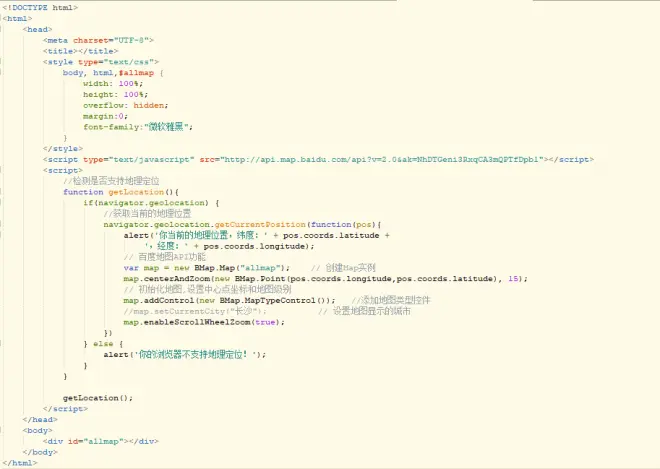
Task: Click the 'body, html,#allmap {' selector line
Action: (x=113, y=73)
